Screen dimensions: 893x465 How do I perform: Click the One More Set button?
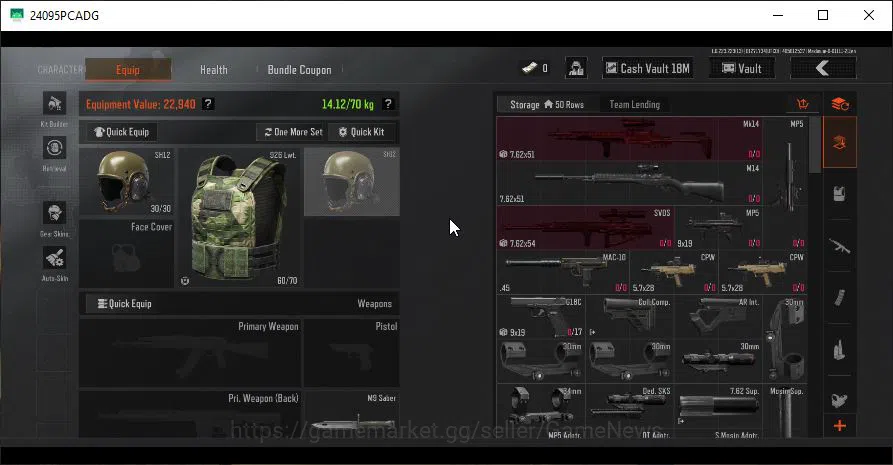293,132
